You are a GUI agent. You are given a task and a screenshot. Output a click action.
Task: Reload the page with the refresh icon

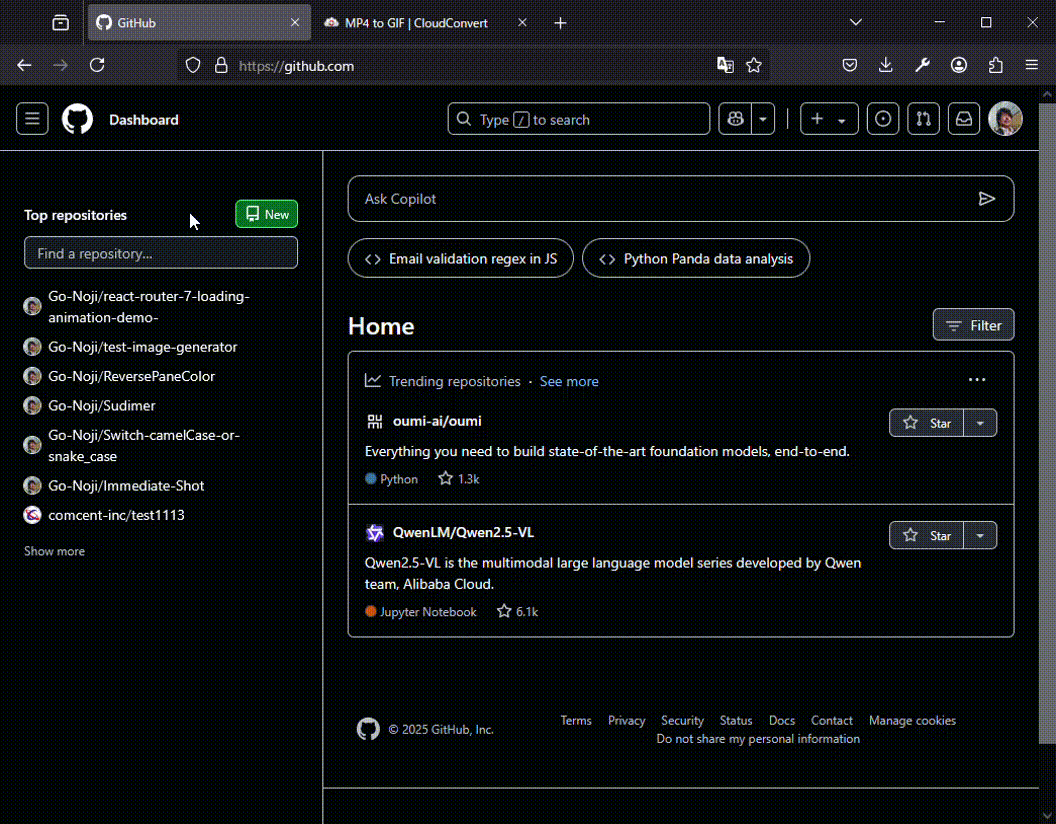pos(97,65)
